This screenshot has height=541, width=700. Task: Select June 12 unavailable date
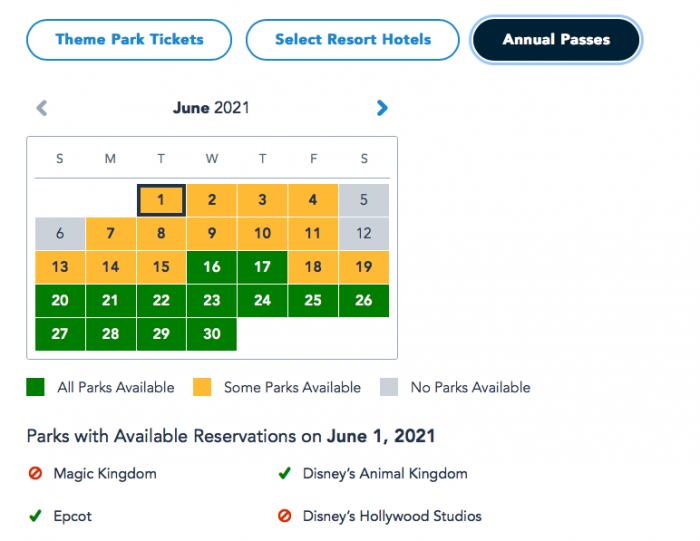pos(363,234)
